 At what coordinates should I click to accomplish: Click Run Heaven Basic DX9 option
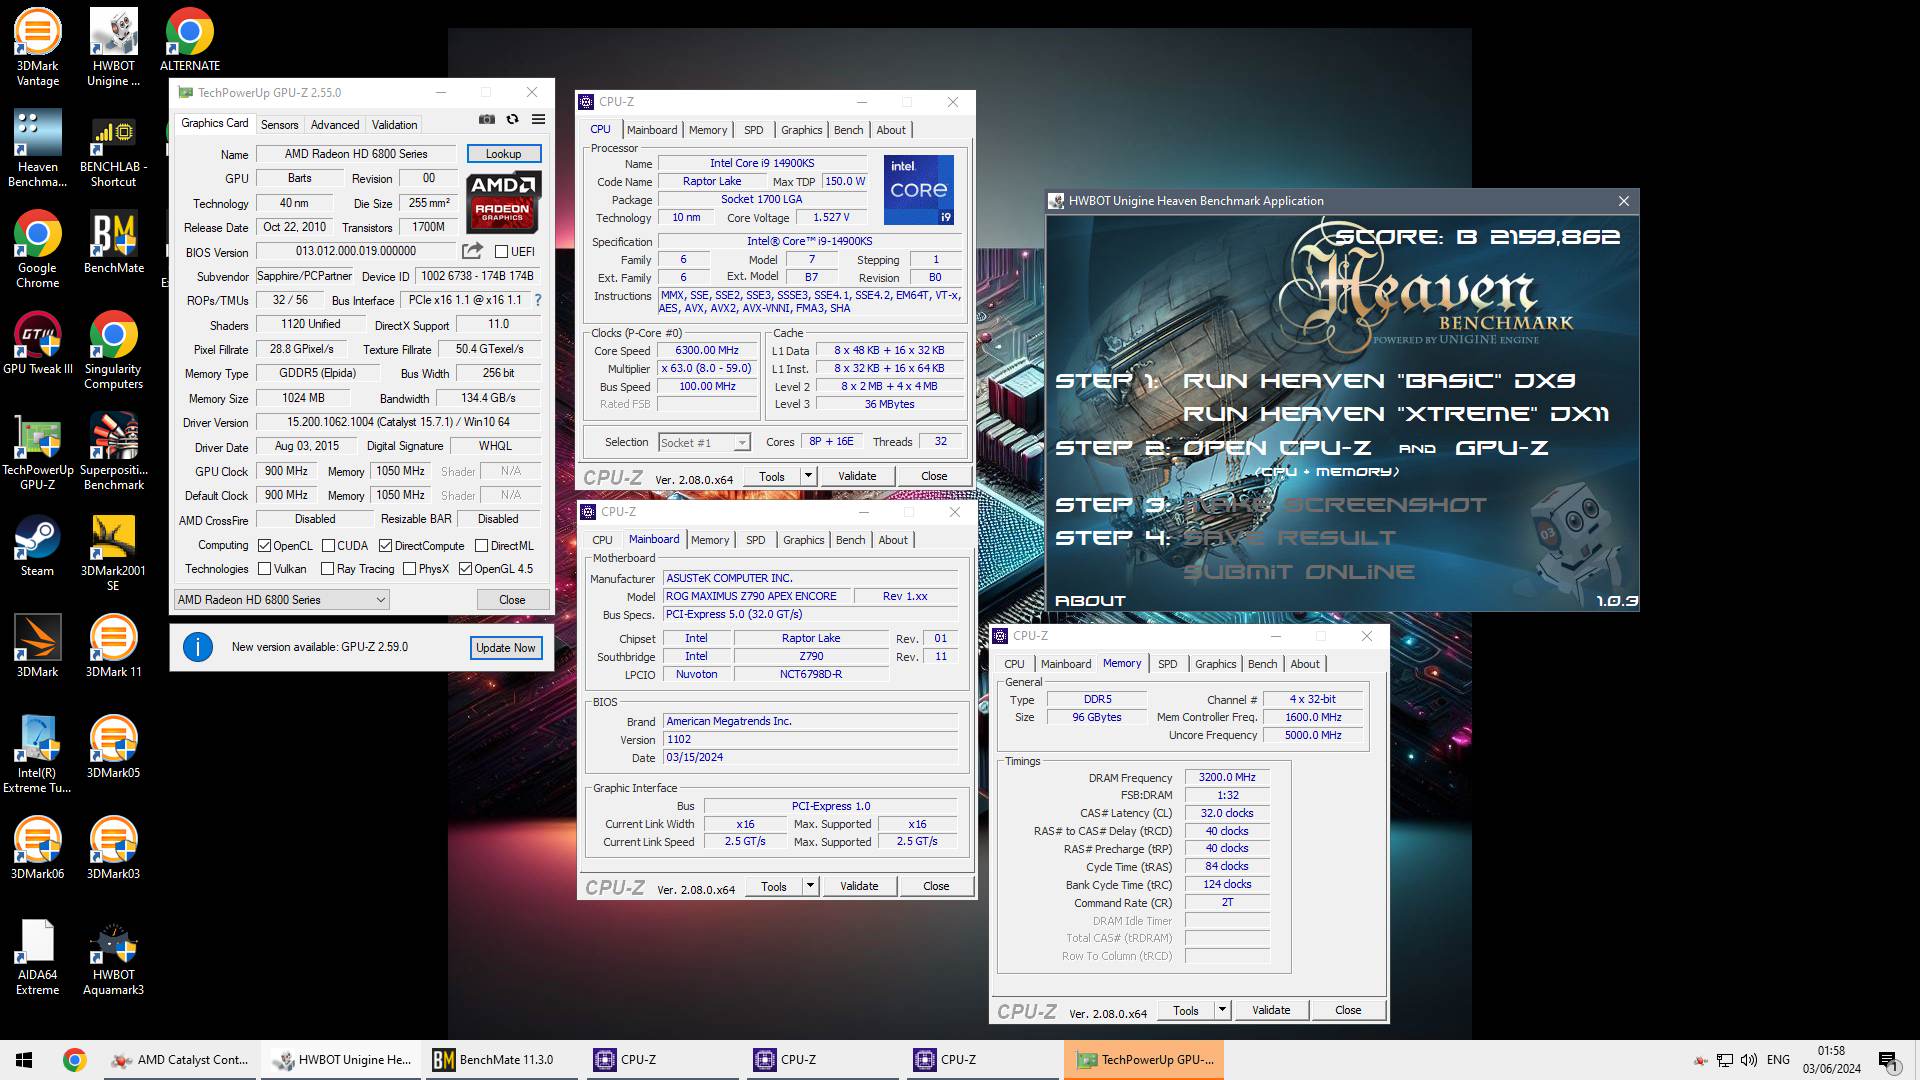click(x=1379, y=381)
